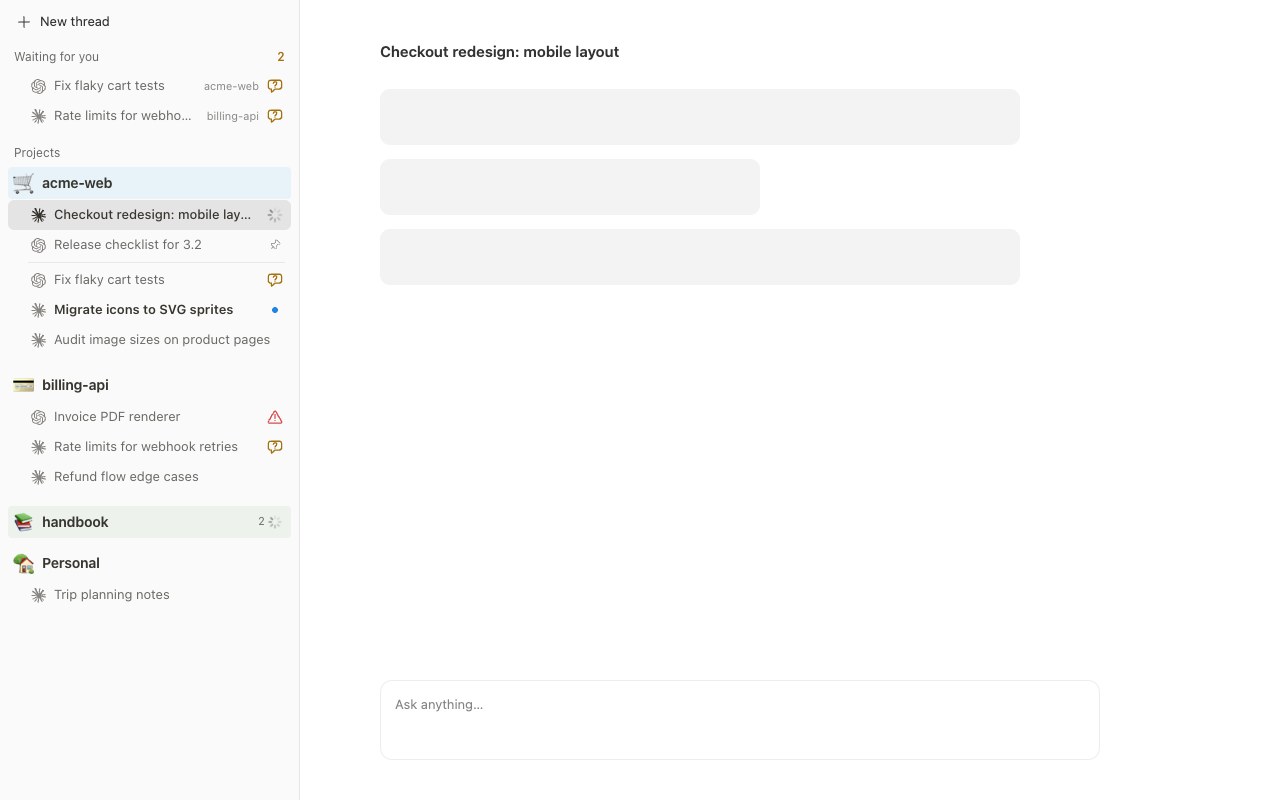
Task: Select Checkout redesign: mobile layout thread
Action: 150,215
